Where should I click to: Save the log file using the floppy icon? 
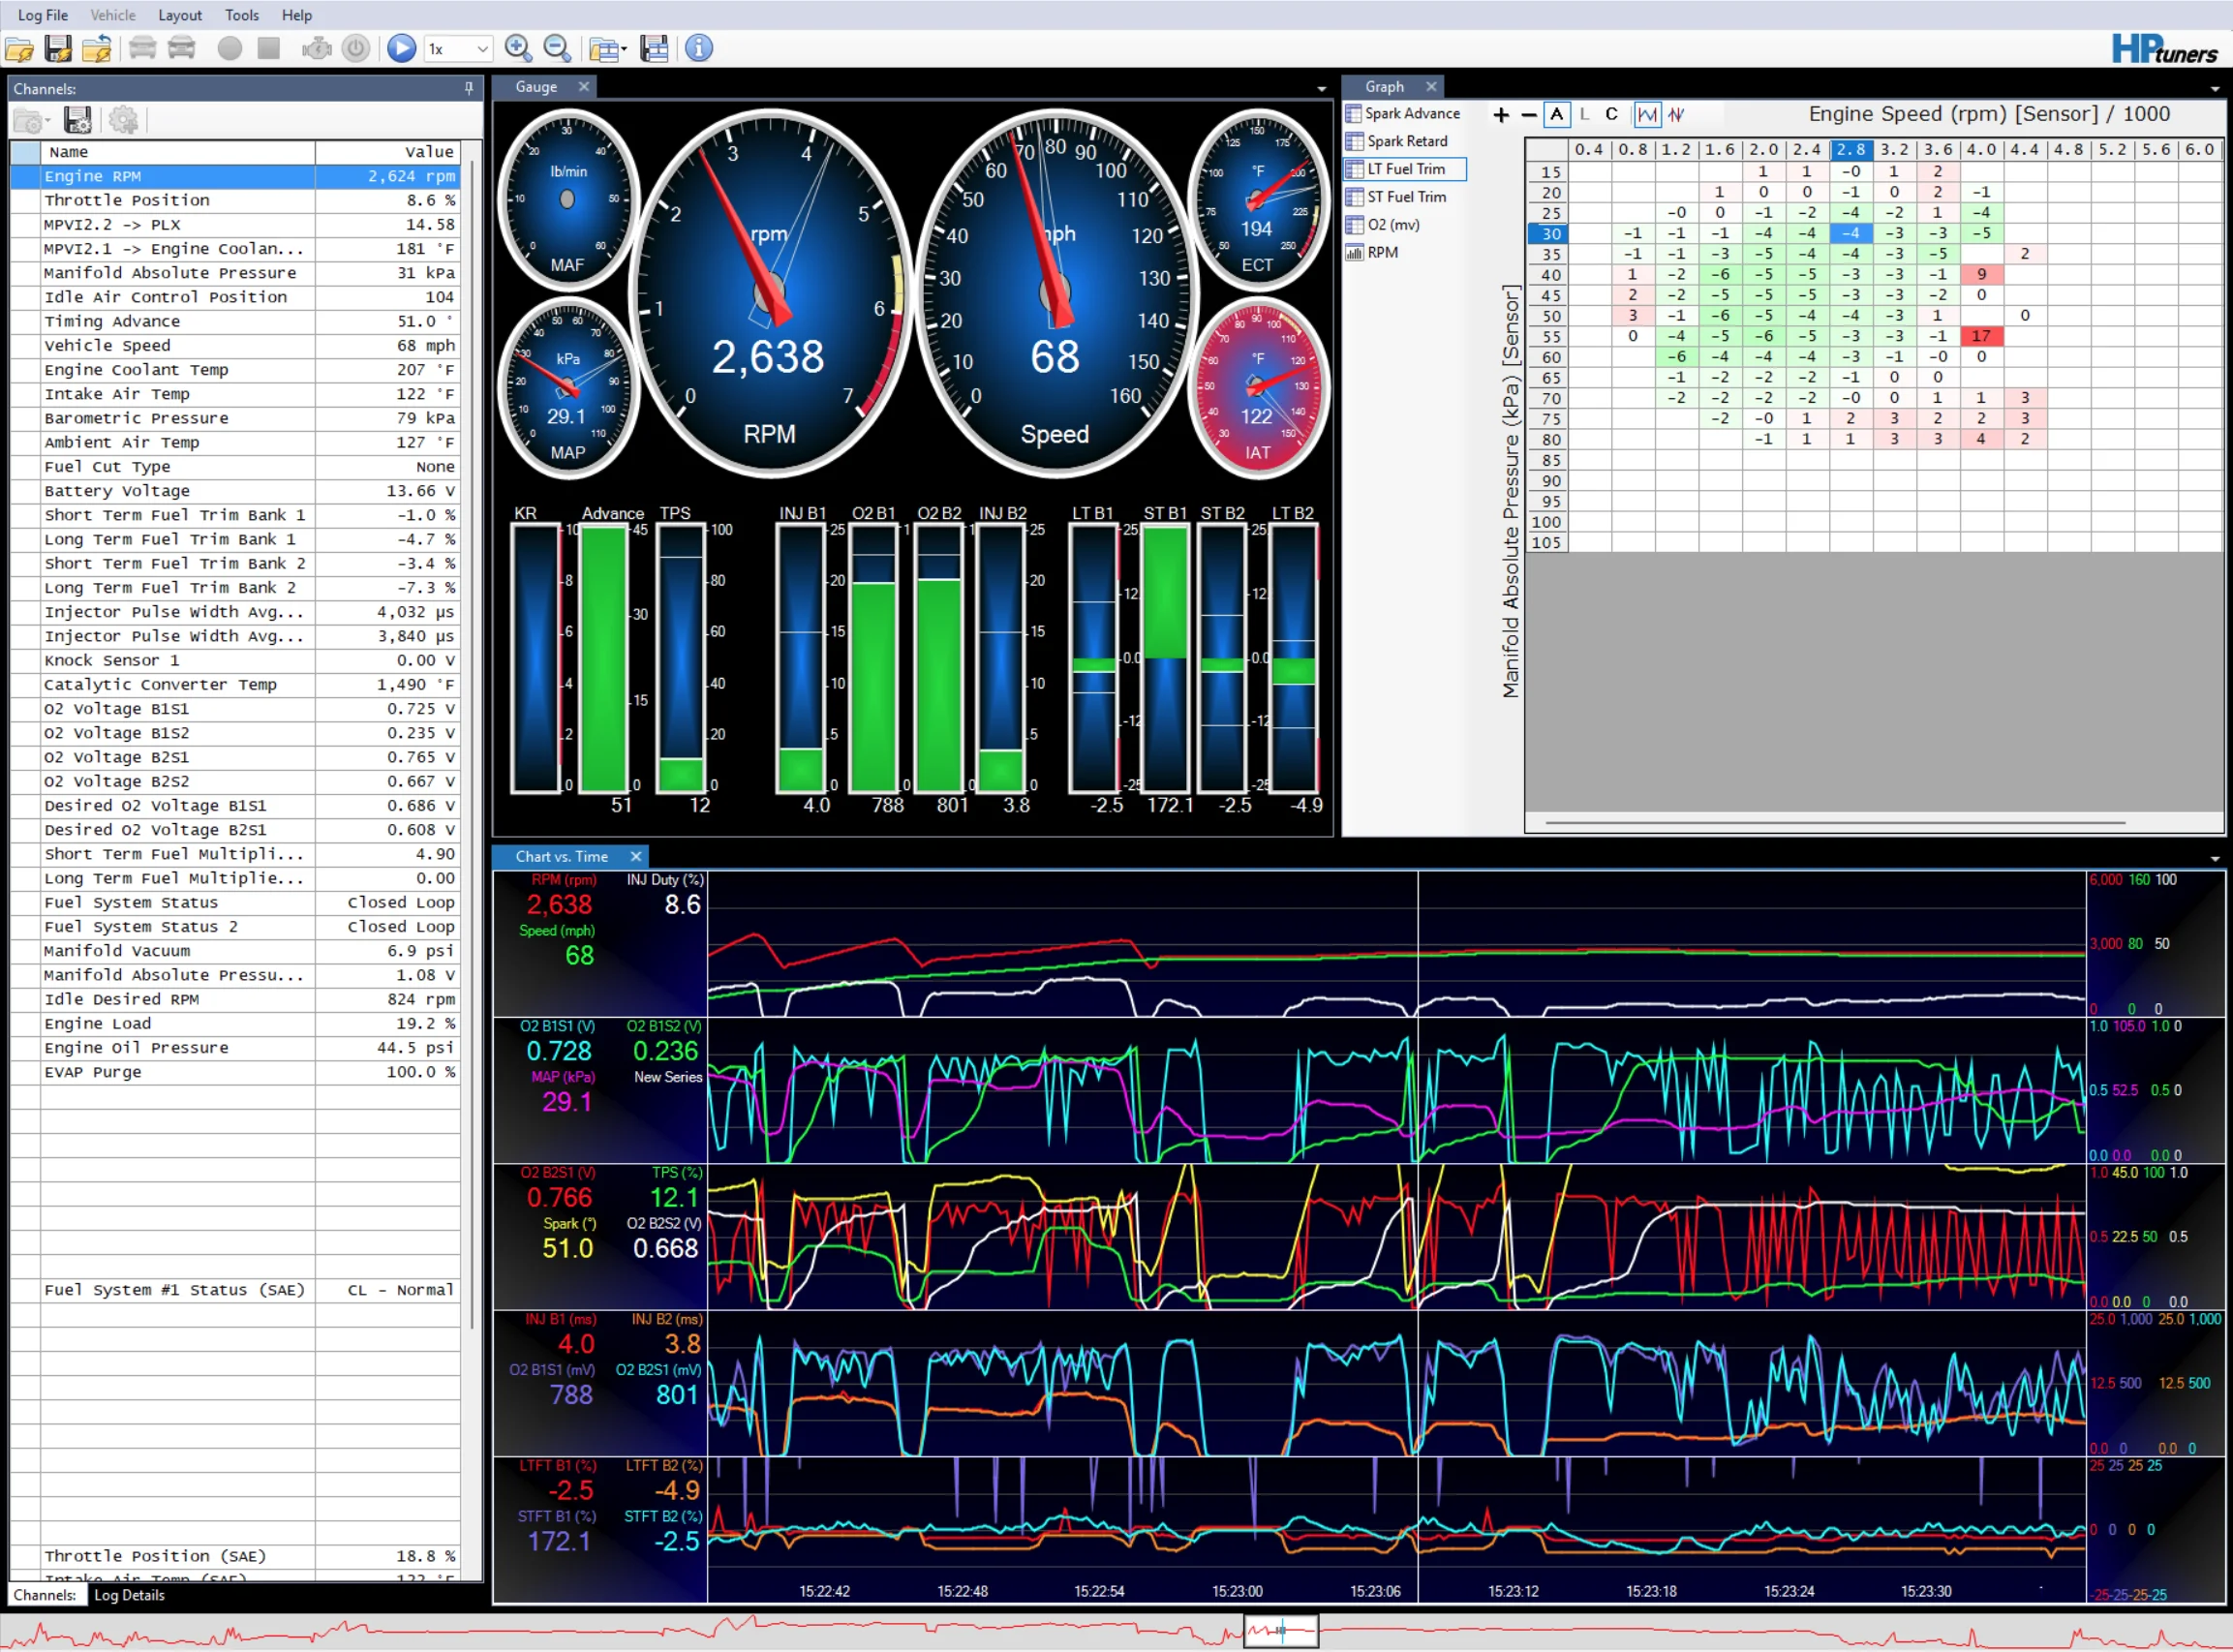pyautogui.click(x=58, y=48)
